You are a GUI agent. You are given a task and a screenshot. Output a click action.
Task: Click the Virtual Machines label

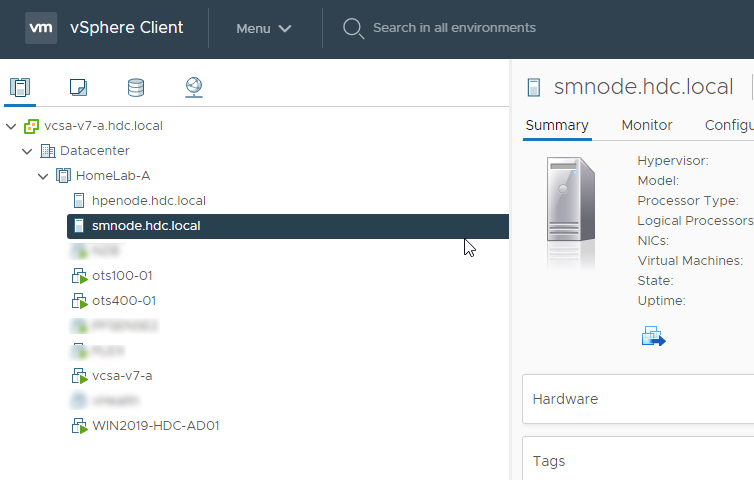tap(690, 261)
